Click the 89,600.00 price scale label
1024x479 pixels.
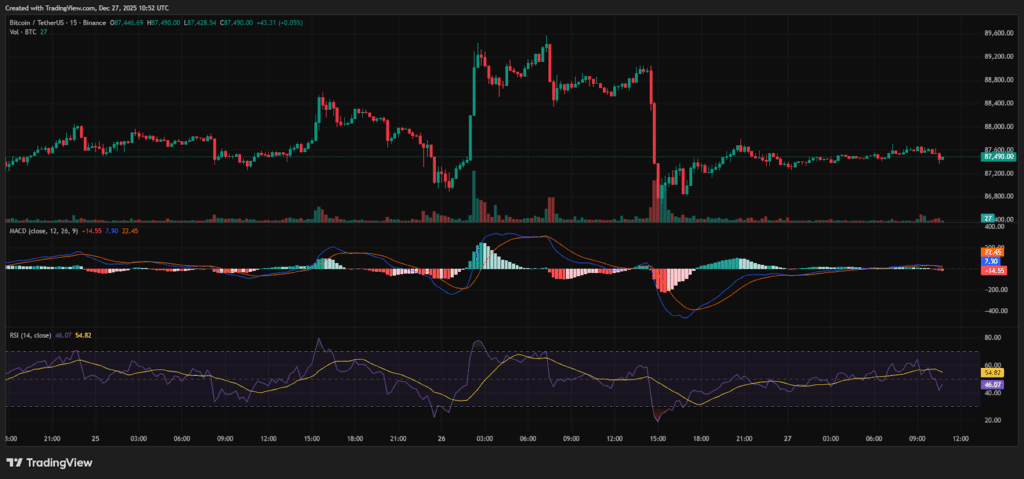pyautogui.click(x=997, y=32)
